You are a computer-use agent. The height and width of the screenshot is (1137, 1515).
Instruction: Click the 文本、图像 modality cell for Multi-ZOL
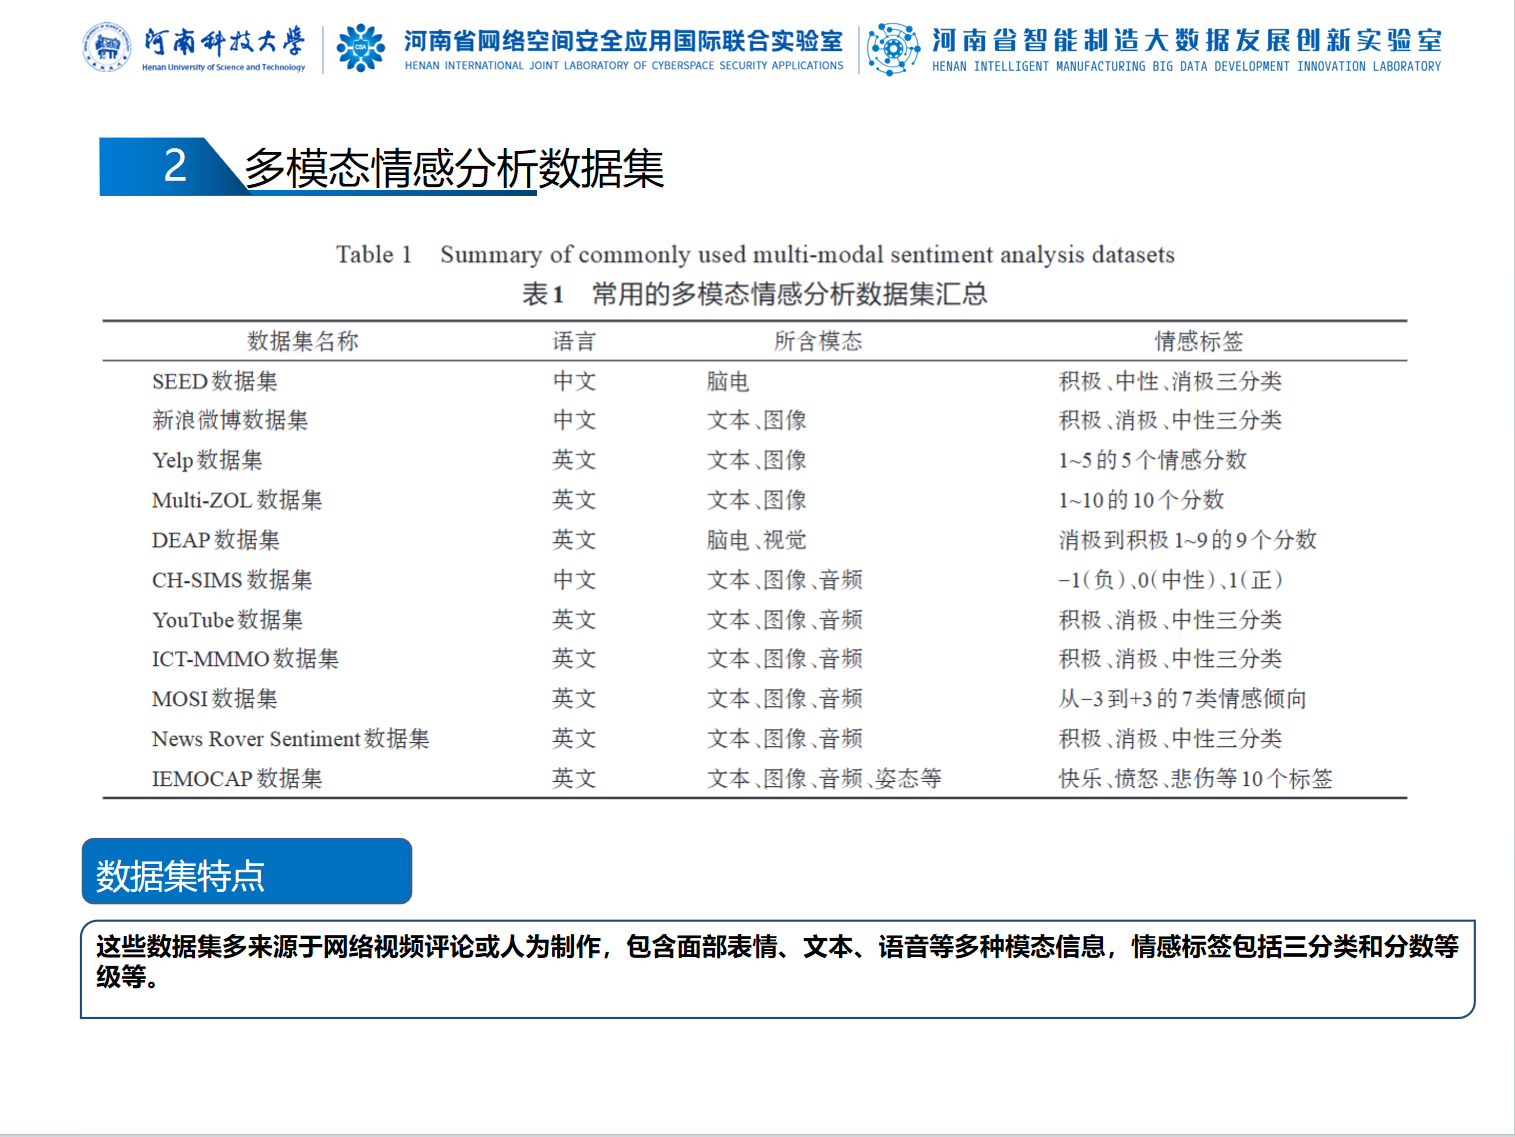click(x=756, y=500)
